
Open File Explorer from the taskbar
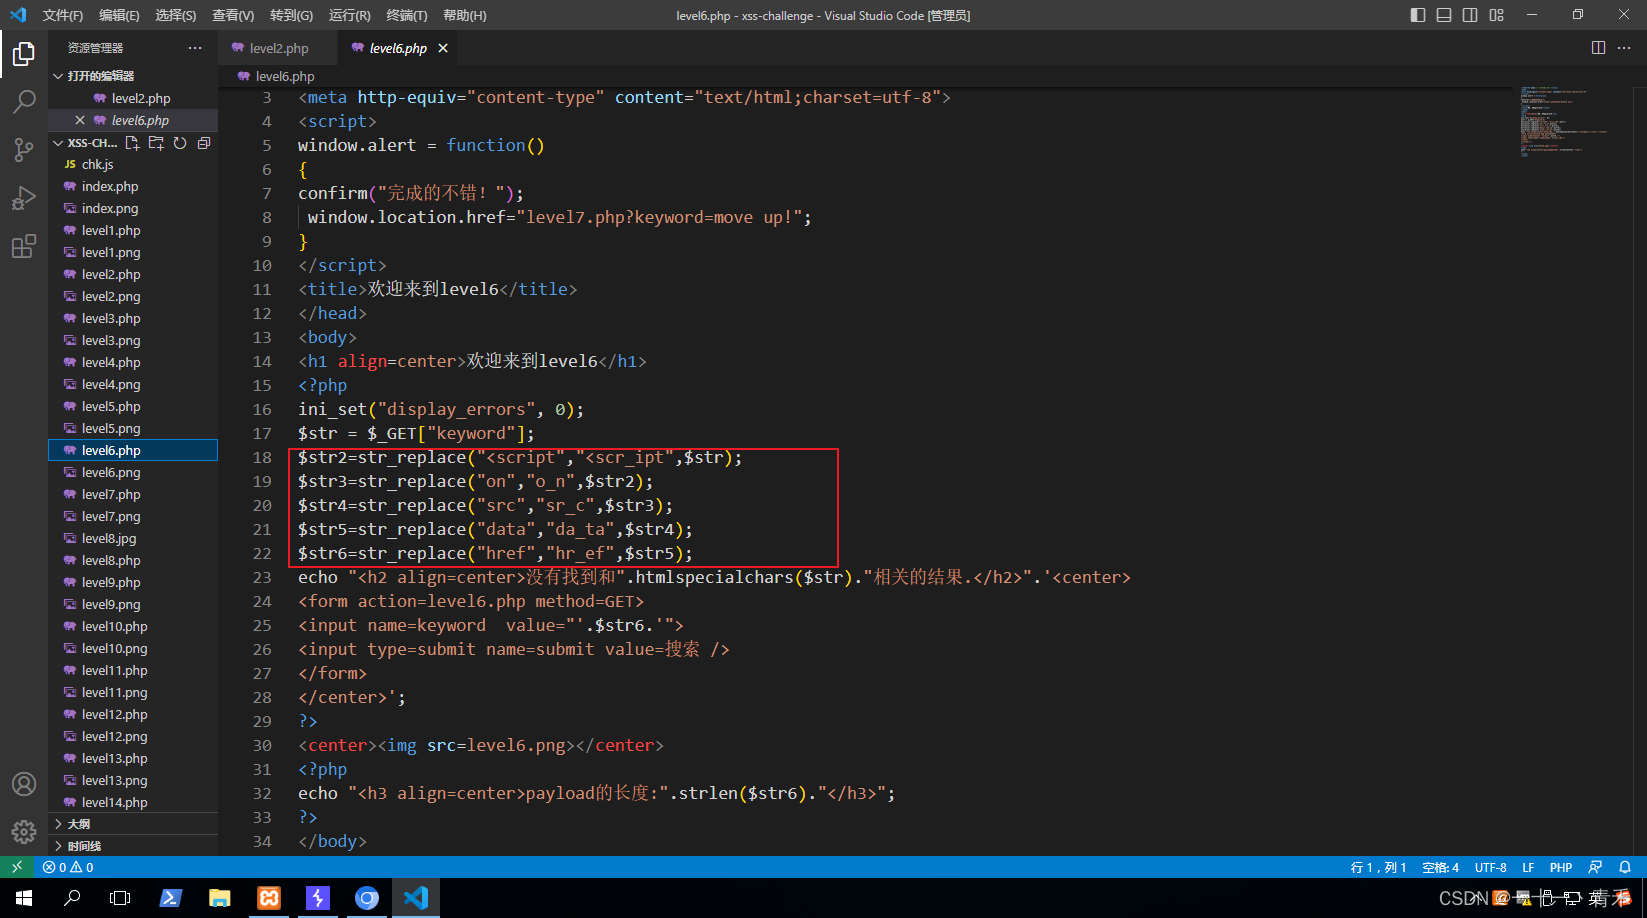click(x=219, y=898)
